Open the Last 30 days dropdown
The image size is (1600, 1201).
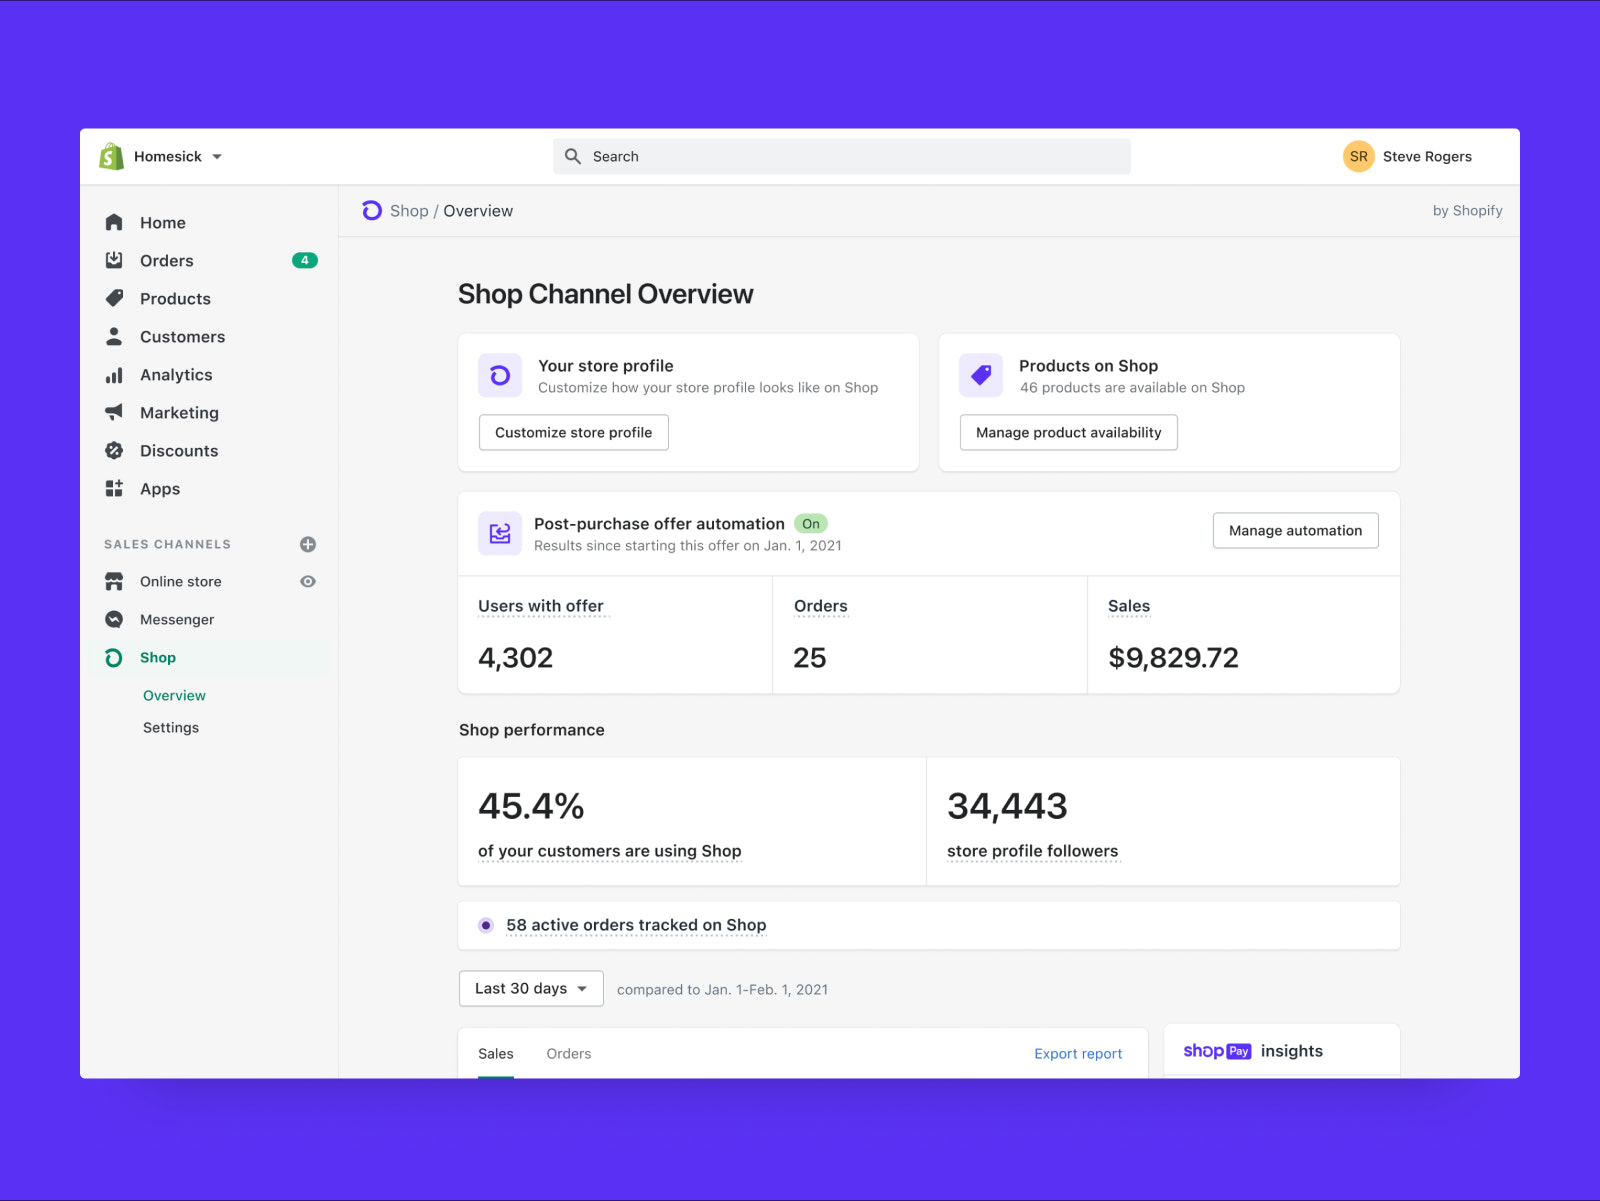[531, 989]
